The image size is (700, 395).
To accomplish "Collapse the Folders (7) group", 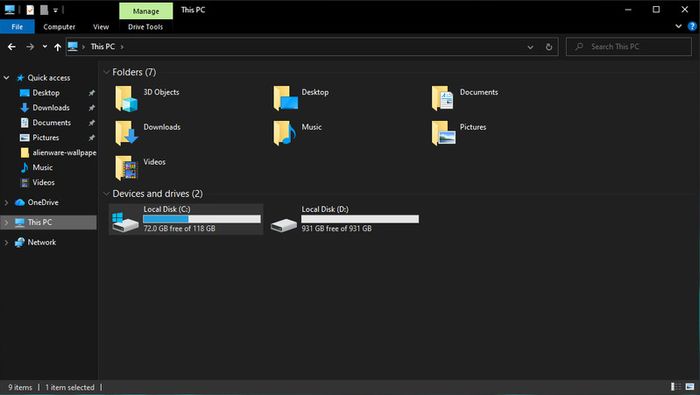I will 106,72.
